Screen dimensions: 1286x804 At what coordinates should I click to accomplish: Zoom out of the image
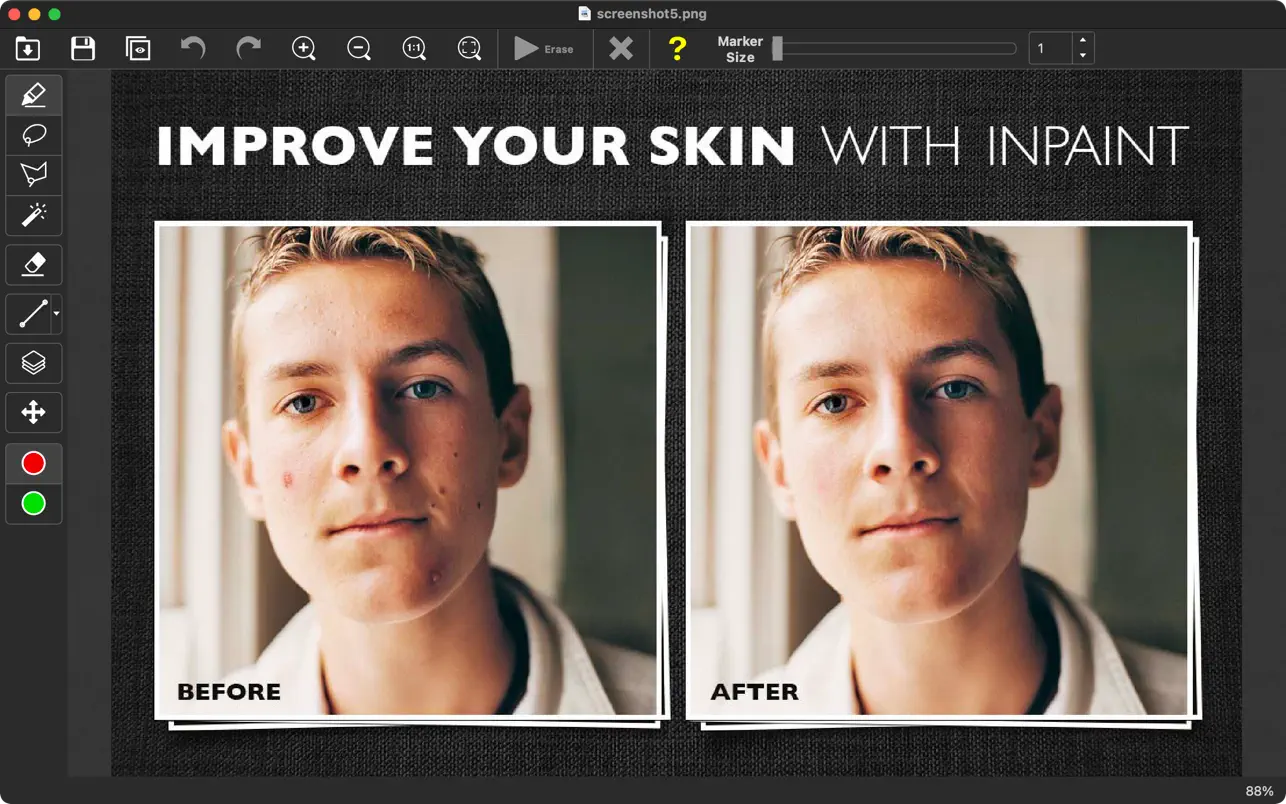[359, 48]
